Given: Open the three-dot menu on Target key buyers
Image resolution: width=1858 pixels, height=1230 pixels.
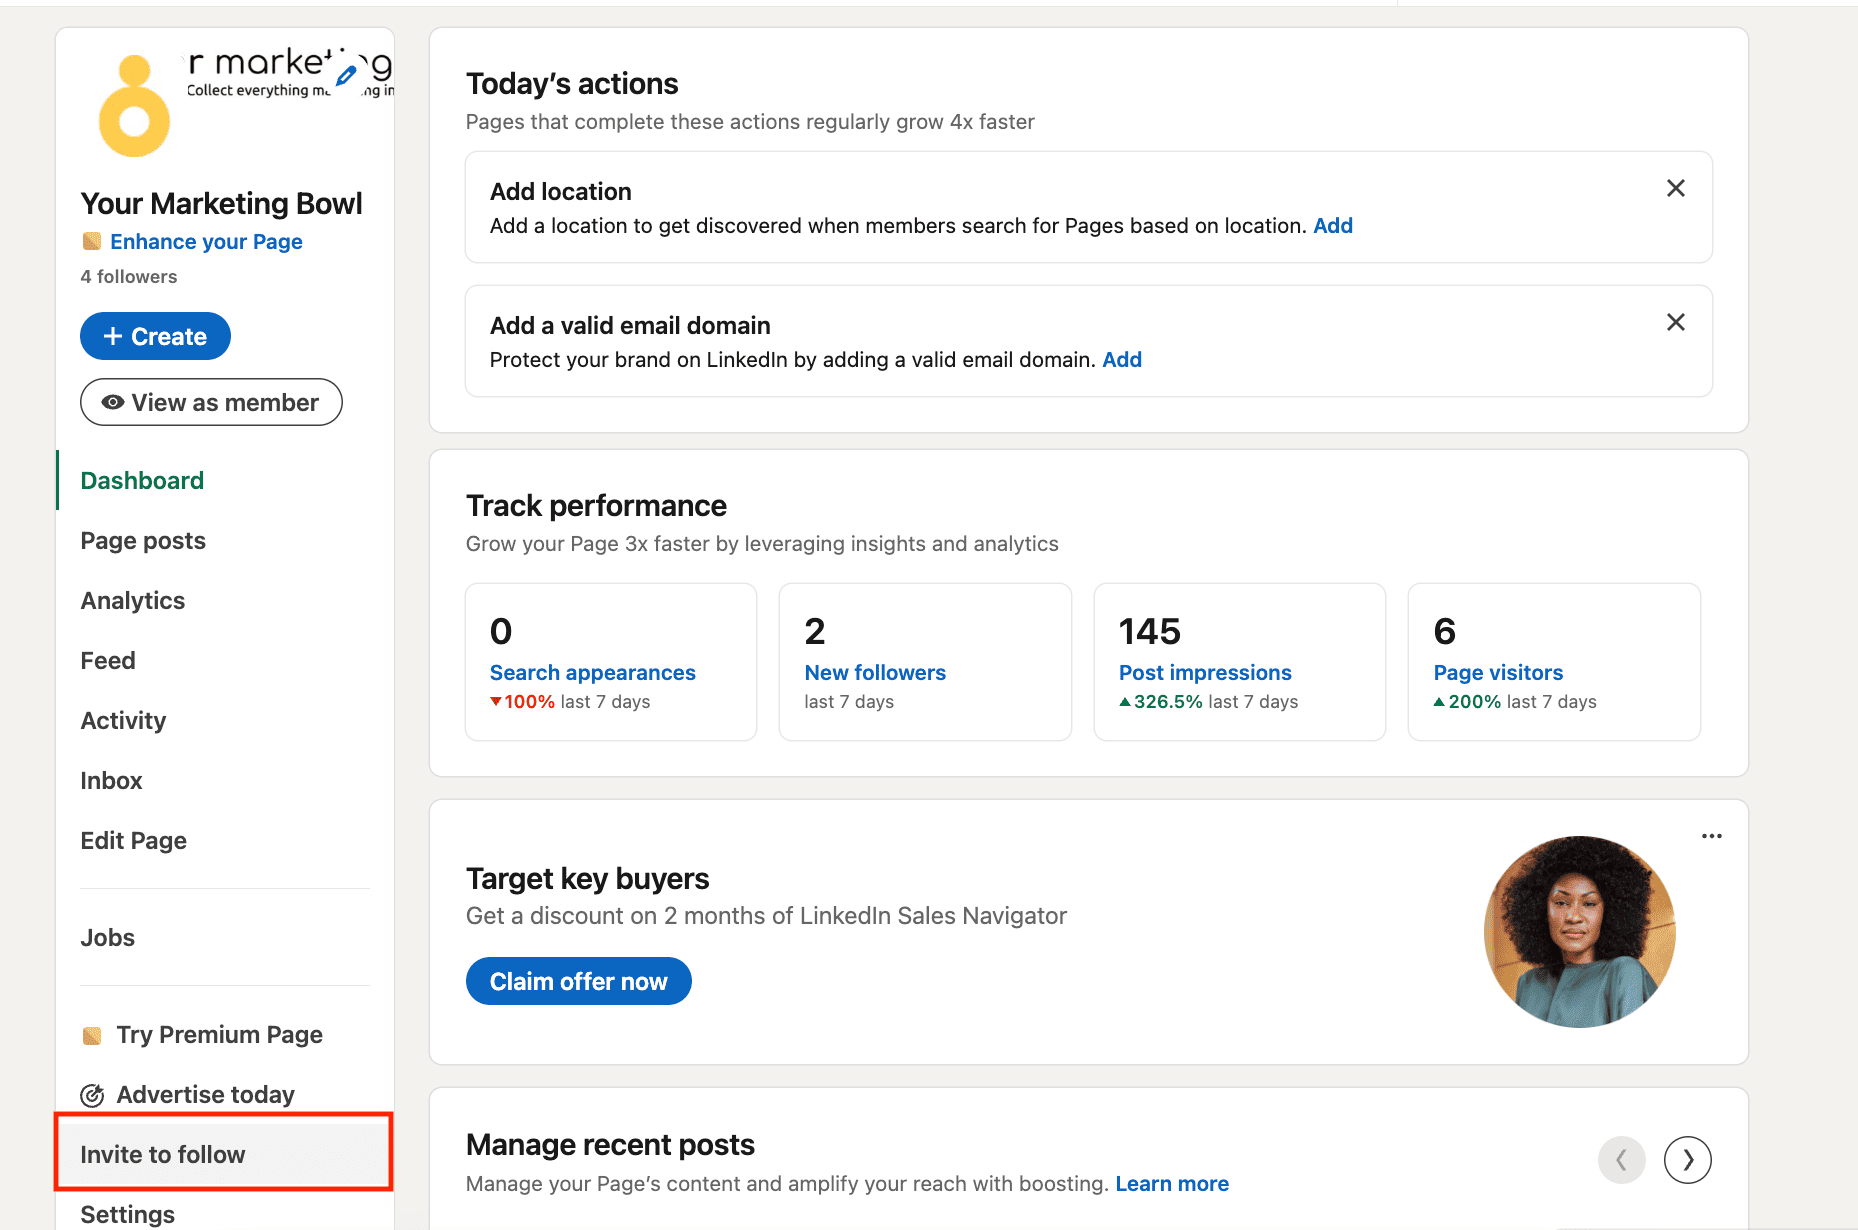Looking at the screenshot, I should tap(1711, 836).
